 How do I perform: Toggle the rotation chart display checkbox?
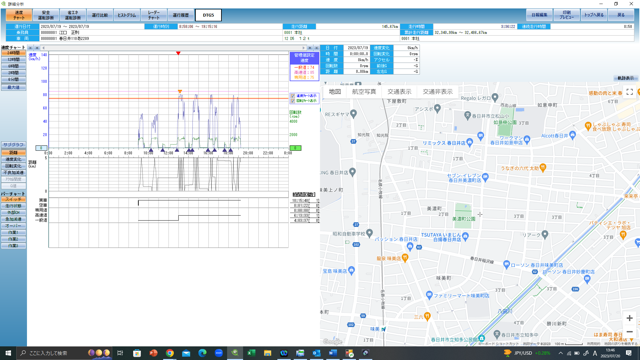tap(293, 100)
